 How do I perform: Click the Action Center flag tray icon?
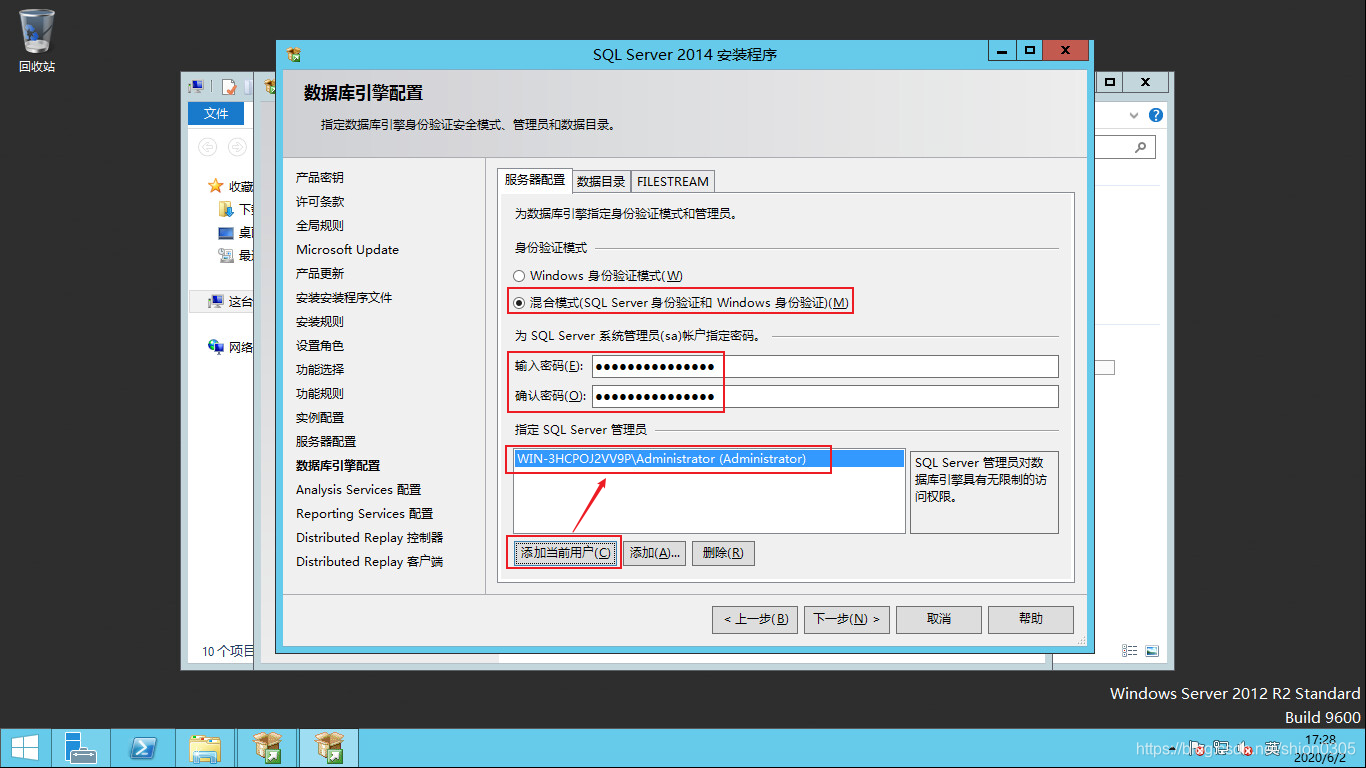(1198, 747)
